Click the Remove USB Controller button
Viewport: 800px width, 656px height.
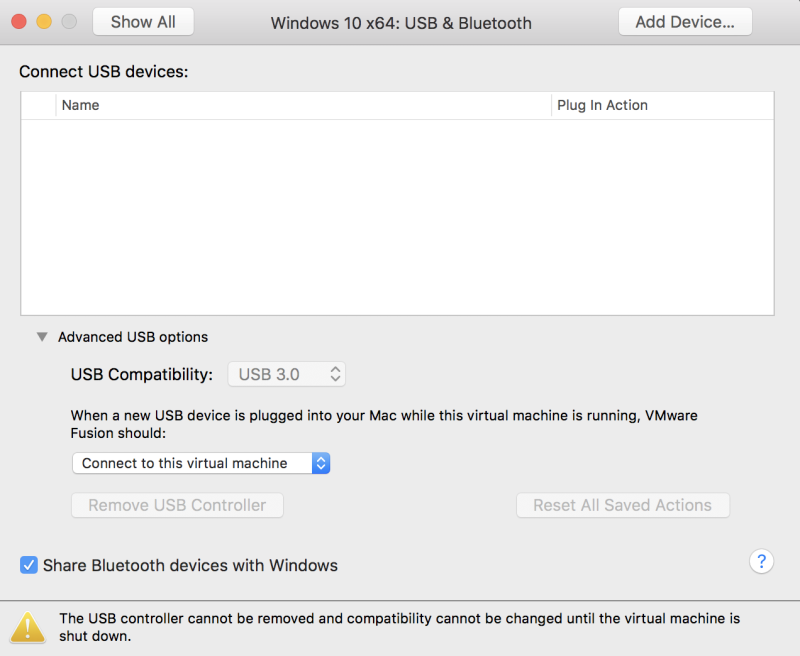[177, 505]
